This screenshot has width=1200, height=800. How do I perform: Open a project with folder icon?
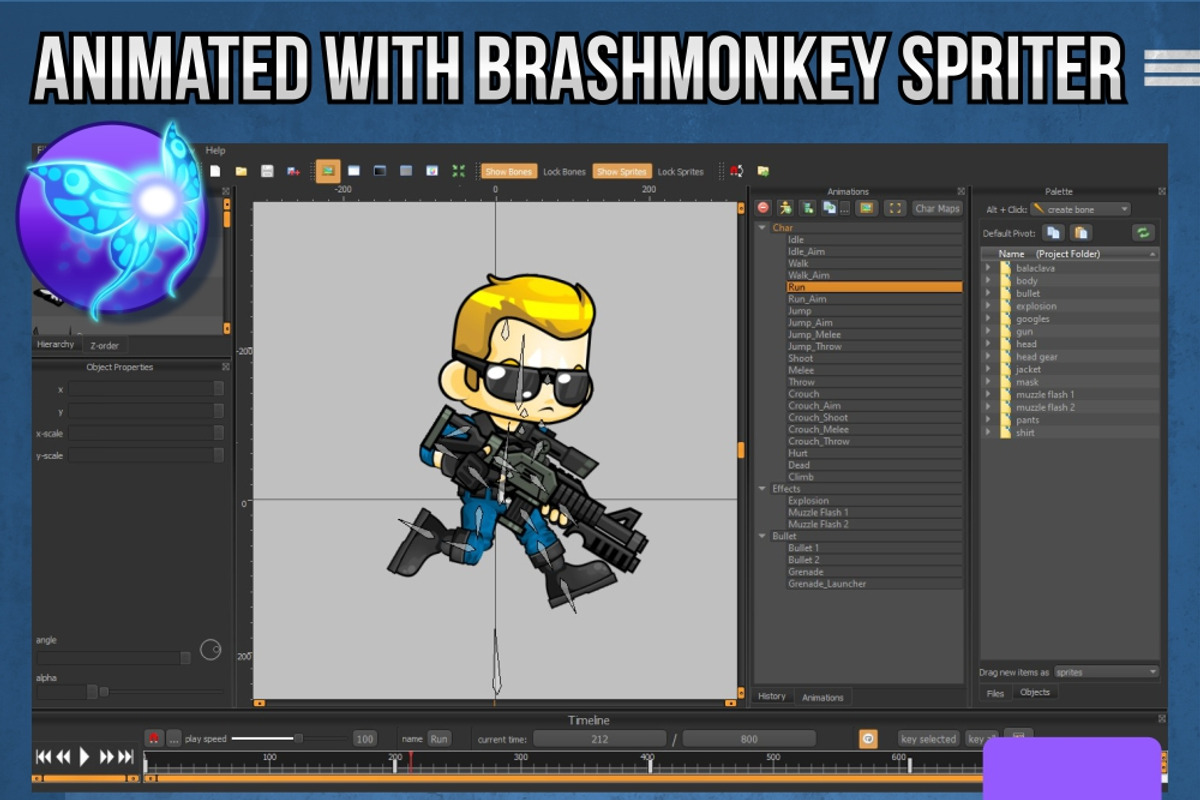pos(241,171)
